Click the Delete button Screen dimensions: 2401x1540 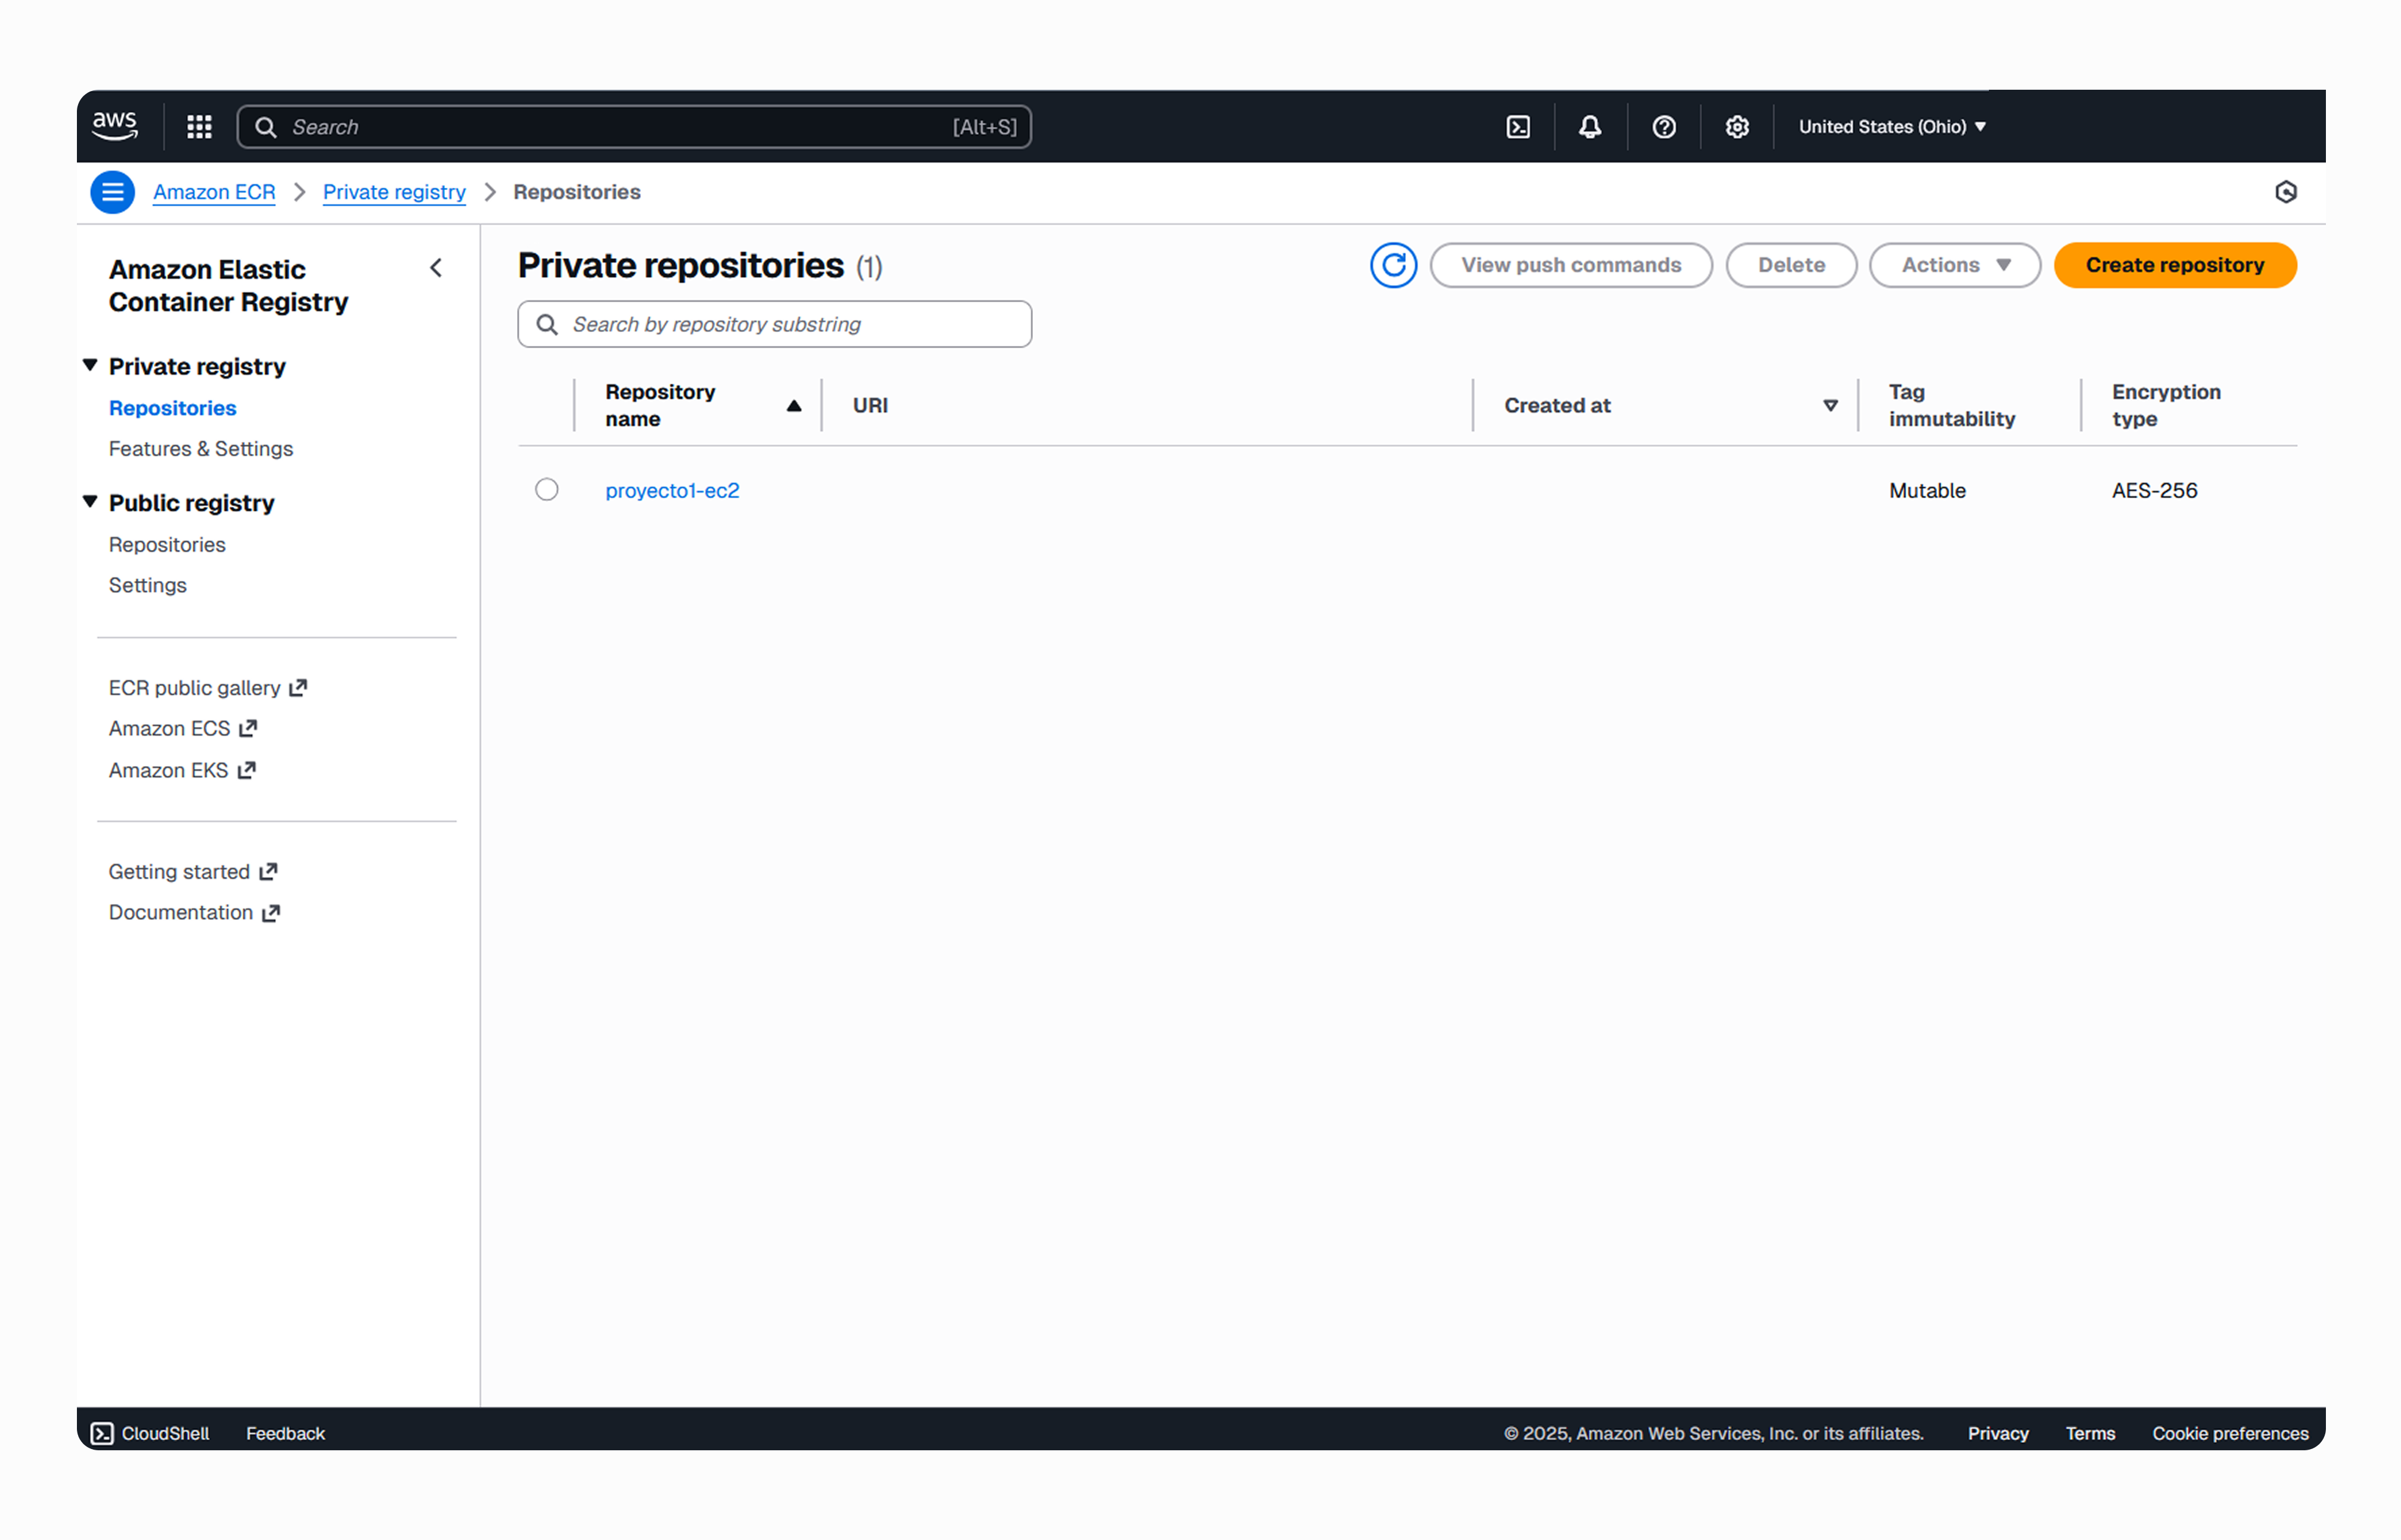1791,265
